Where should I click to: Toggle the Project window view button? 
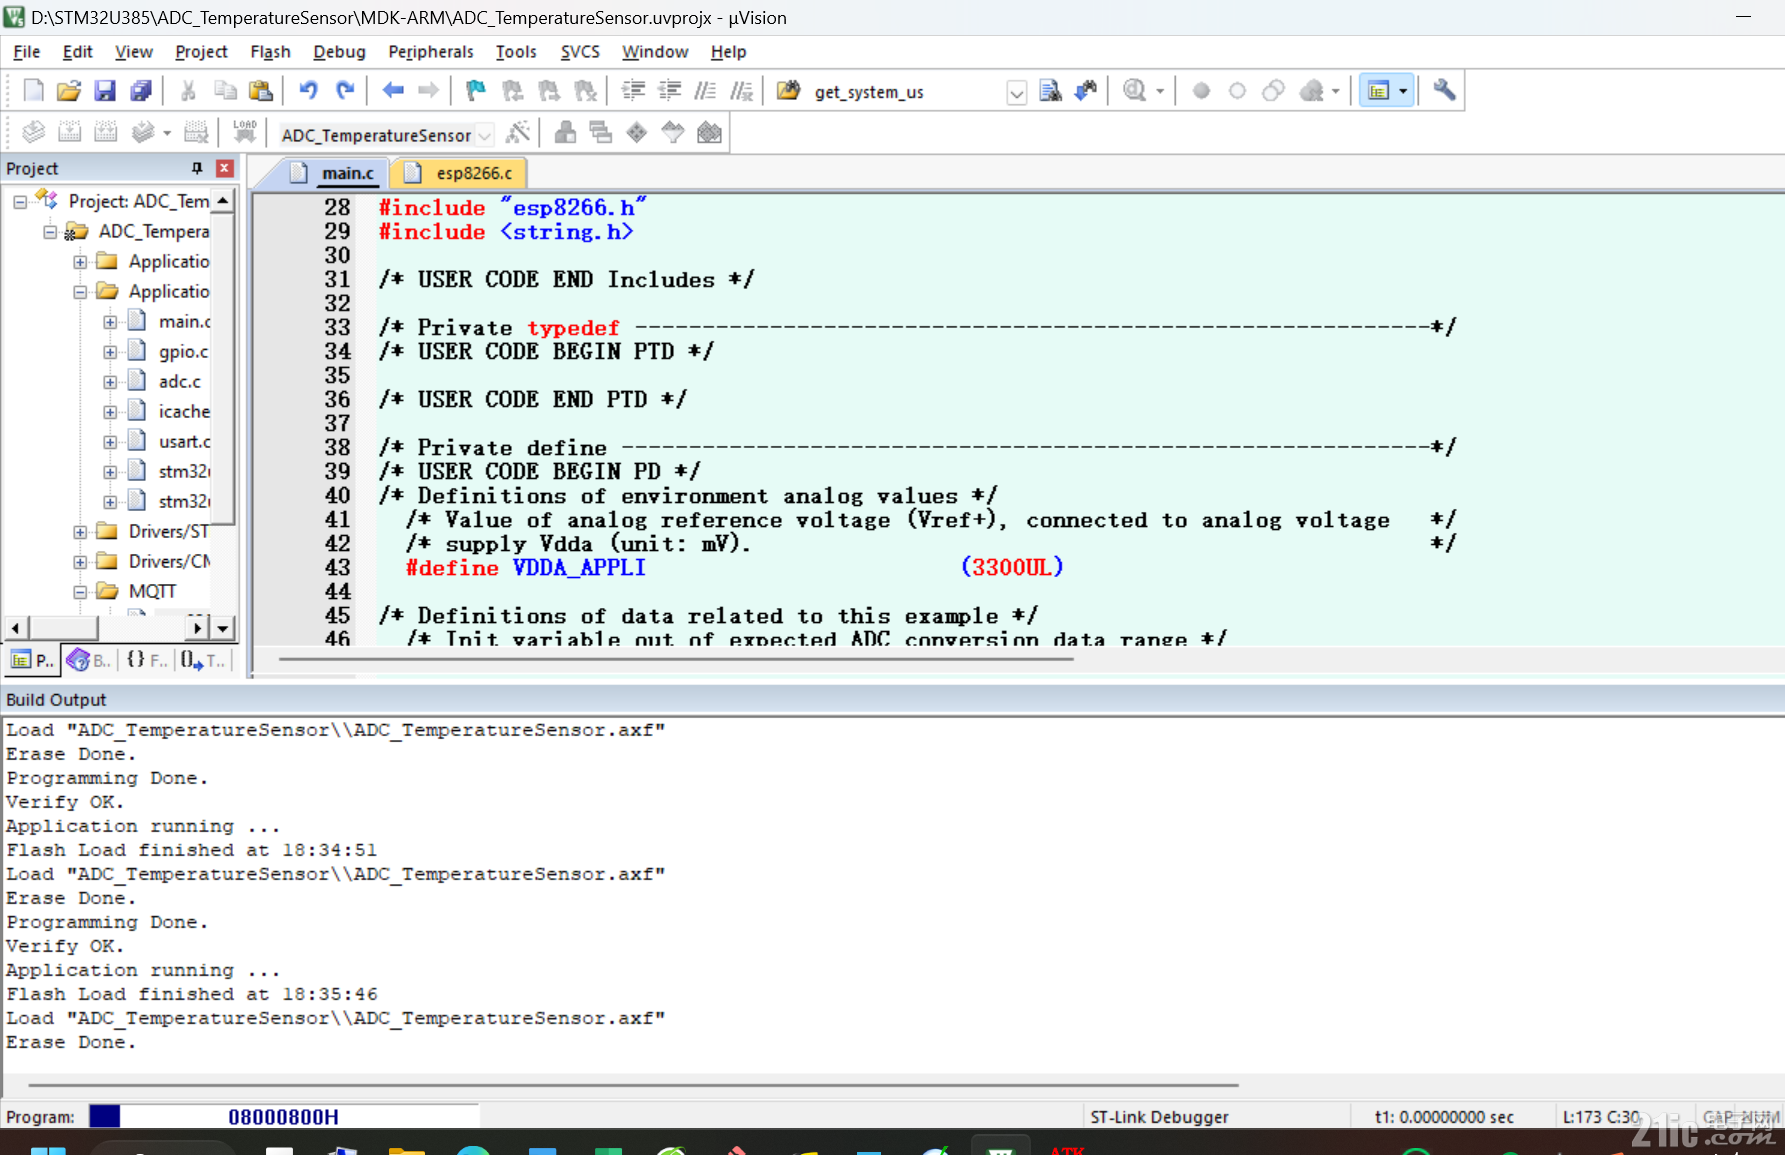(x=1379, y=91)
